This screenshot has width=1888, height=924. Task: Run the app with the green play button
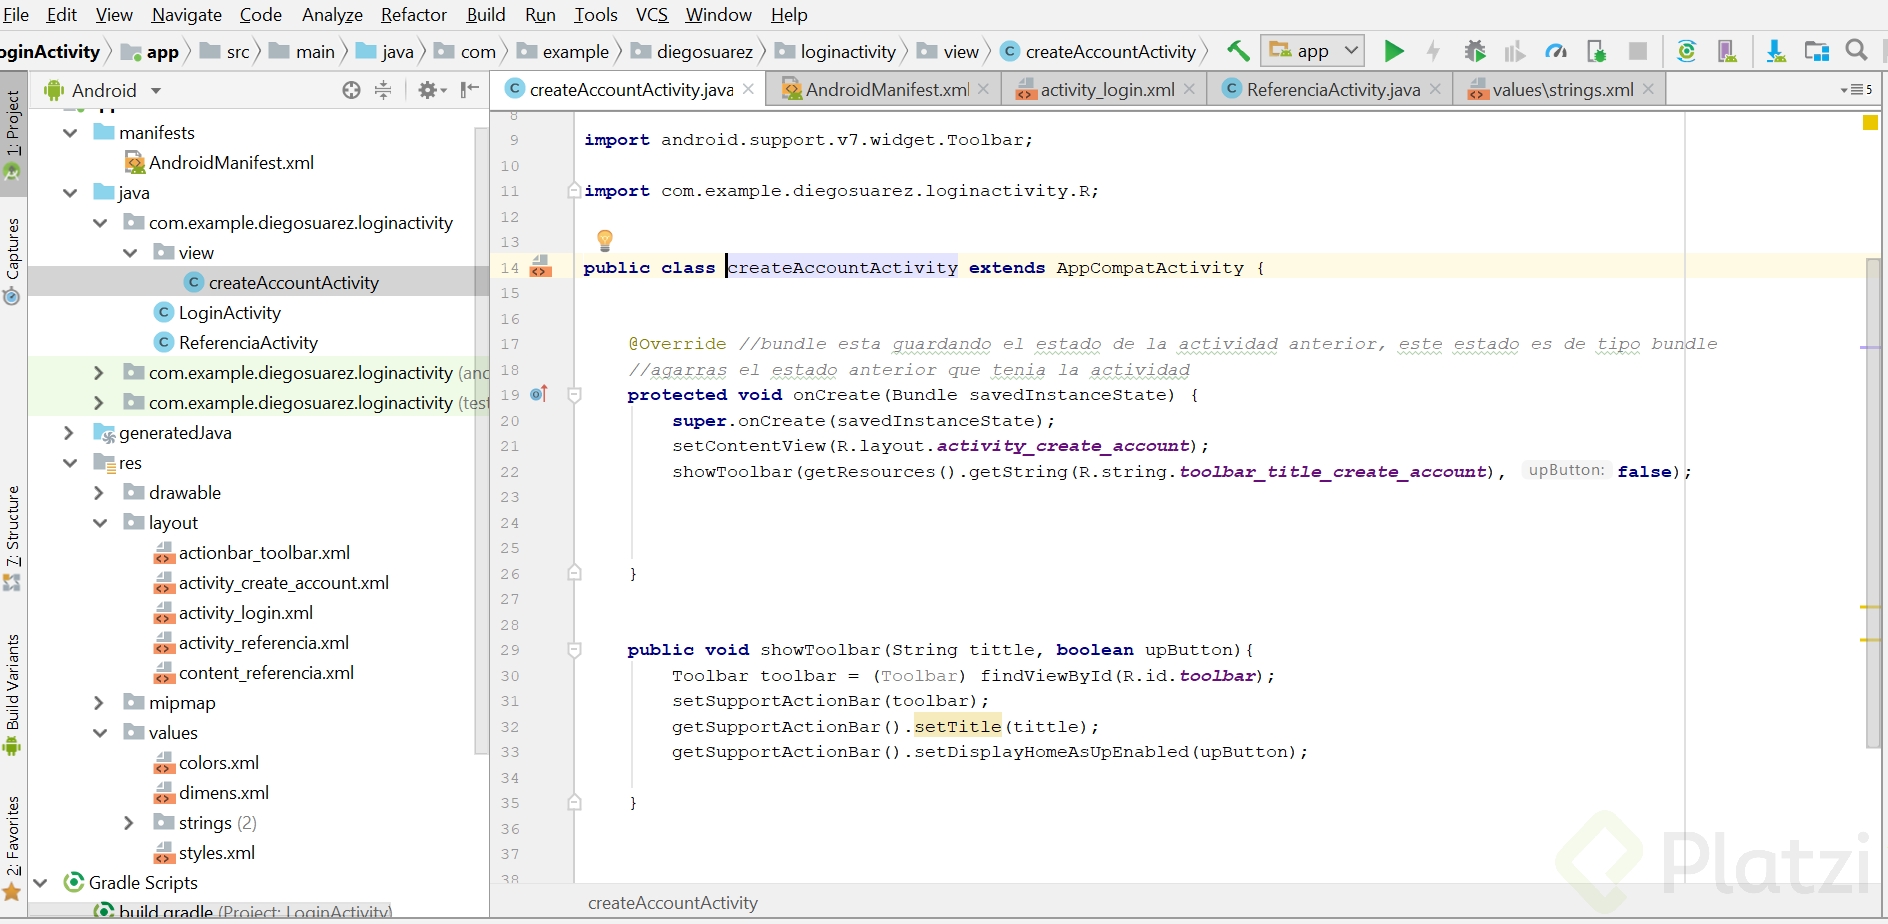click(x=1395, y=51)
